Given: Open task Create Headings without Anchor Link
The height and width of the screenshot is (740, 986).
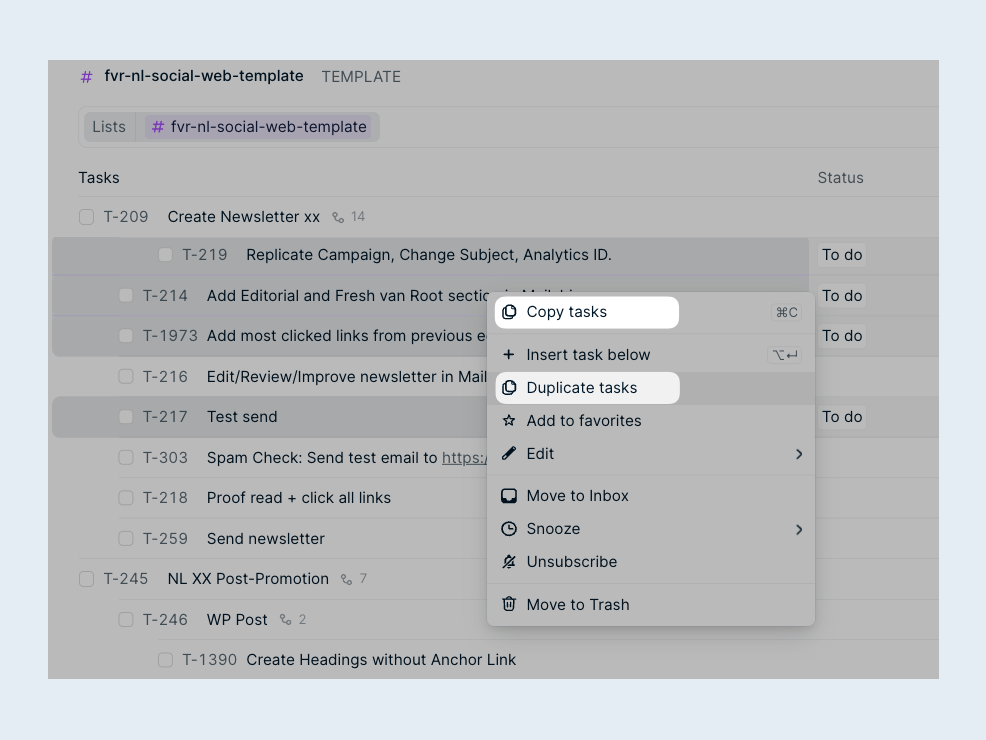Looking at the screenshot, I should point(381,660).
